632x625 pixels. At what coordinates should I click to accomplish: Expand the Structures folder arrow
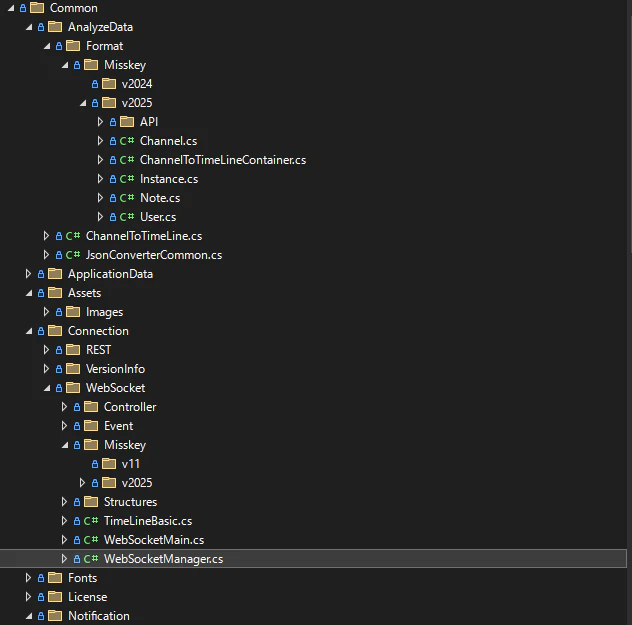pyautogui.click(x=64, y=502)
